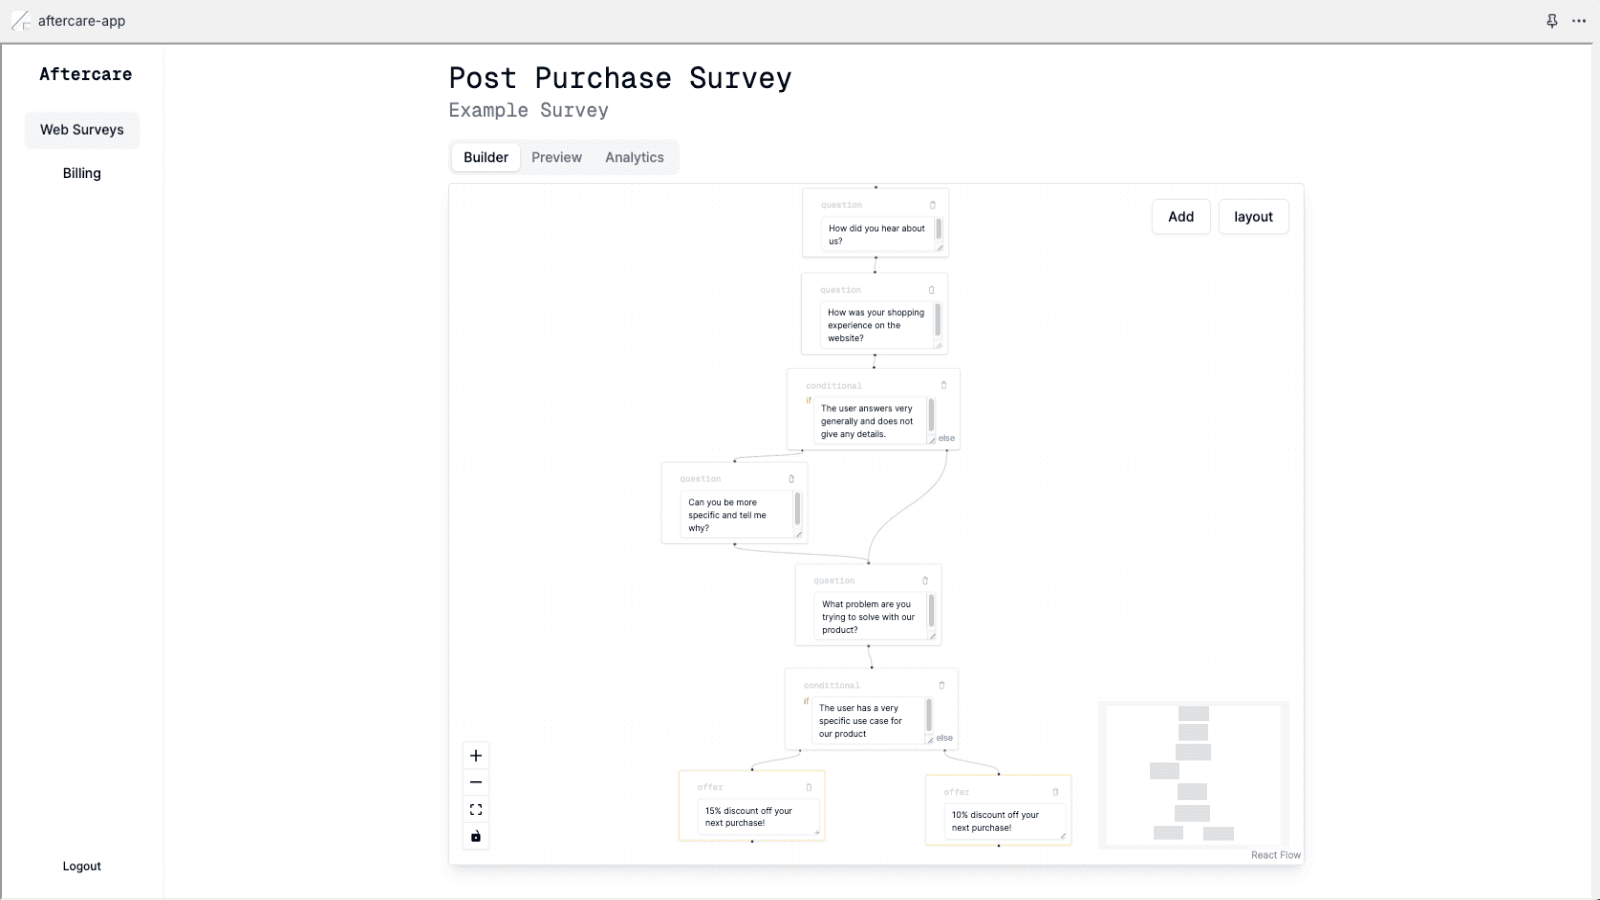Open the ellipsis options menu
Screen dimensions: 1600x900
point(1580,20)
